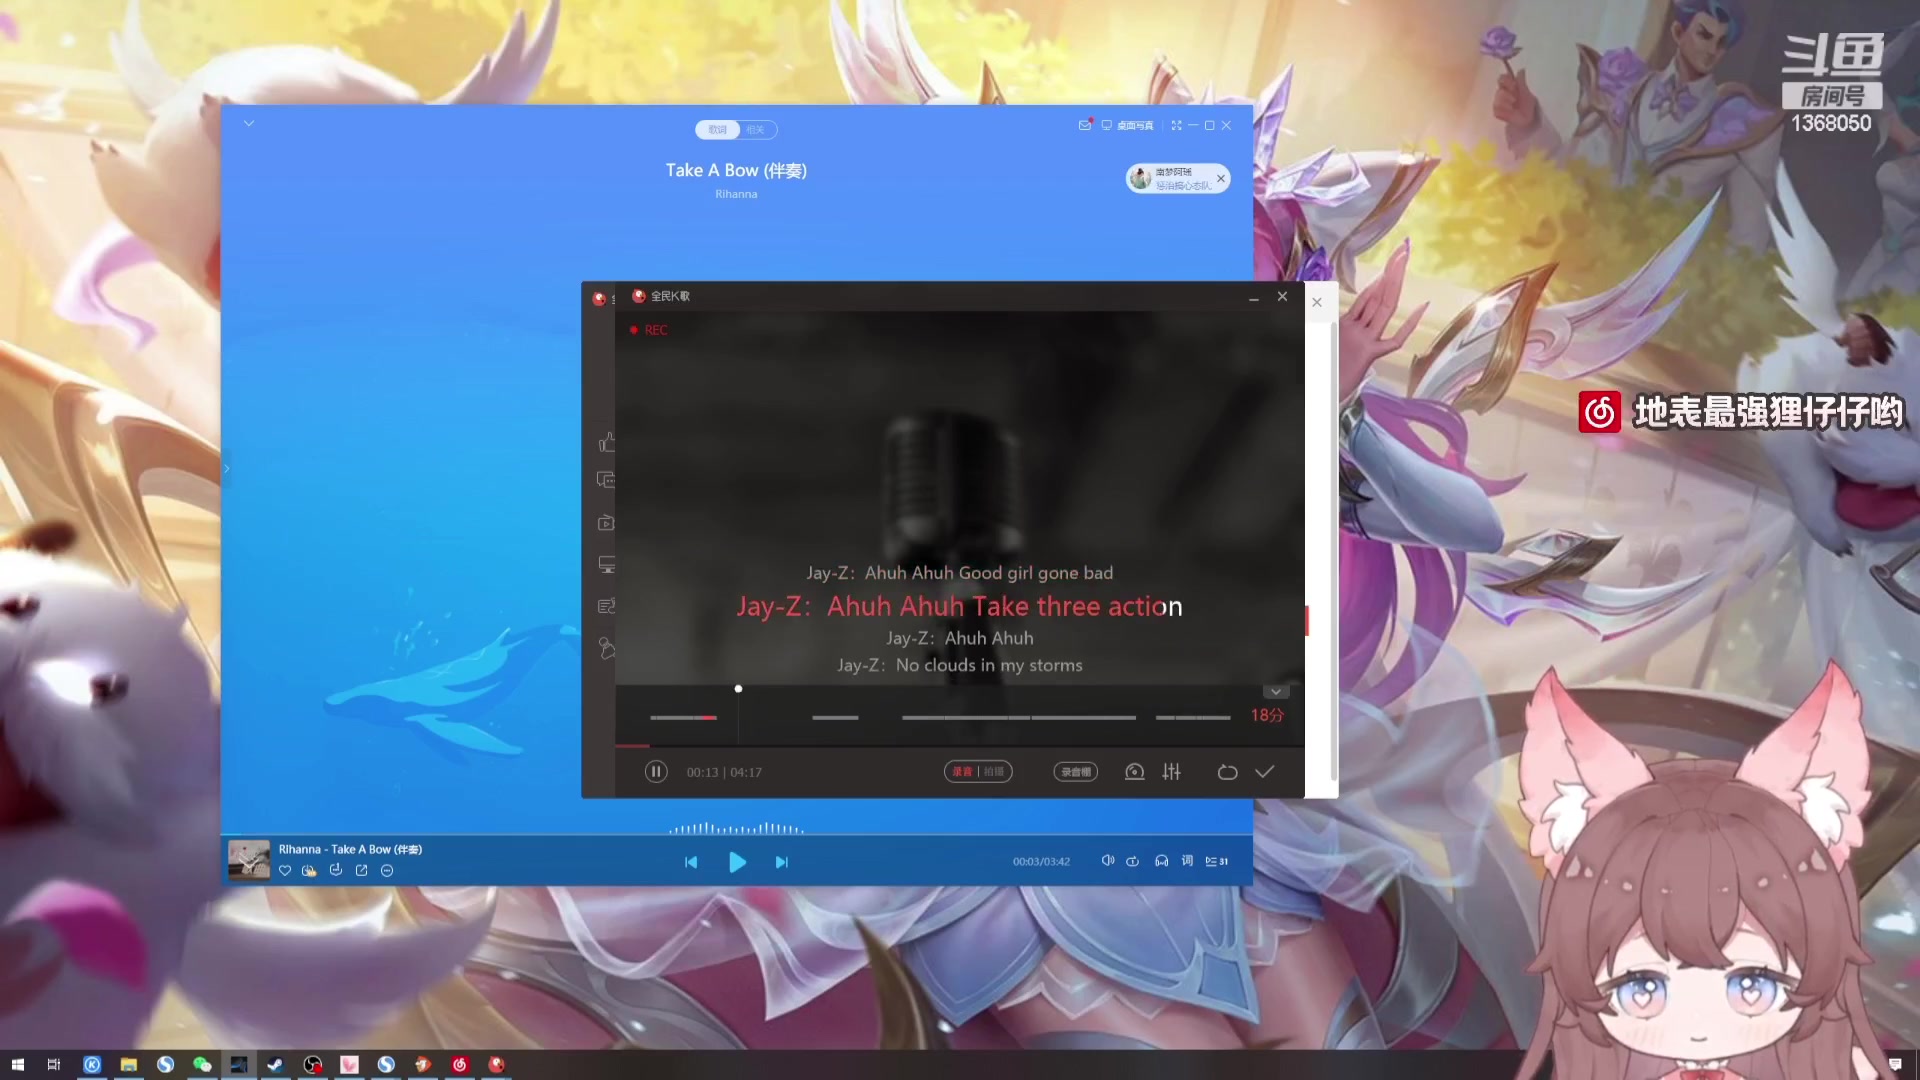Viewport: 1920px width, 1080px height.
Task: Open the video icon in karaoke sidebar
Action: 606,523
